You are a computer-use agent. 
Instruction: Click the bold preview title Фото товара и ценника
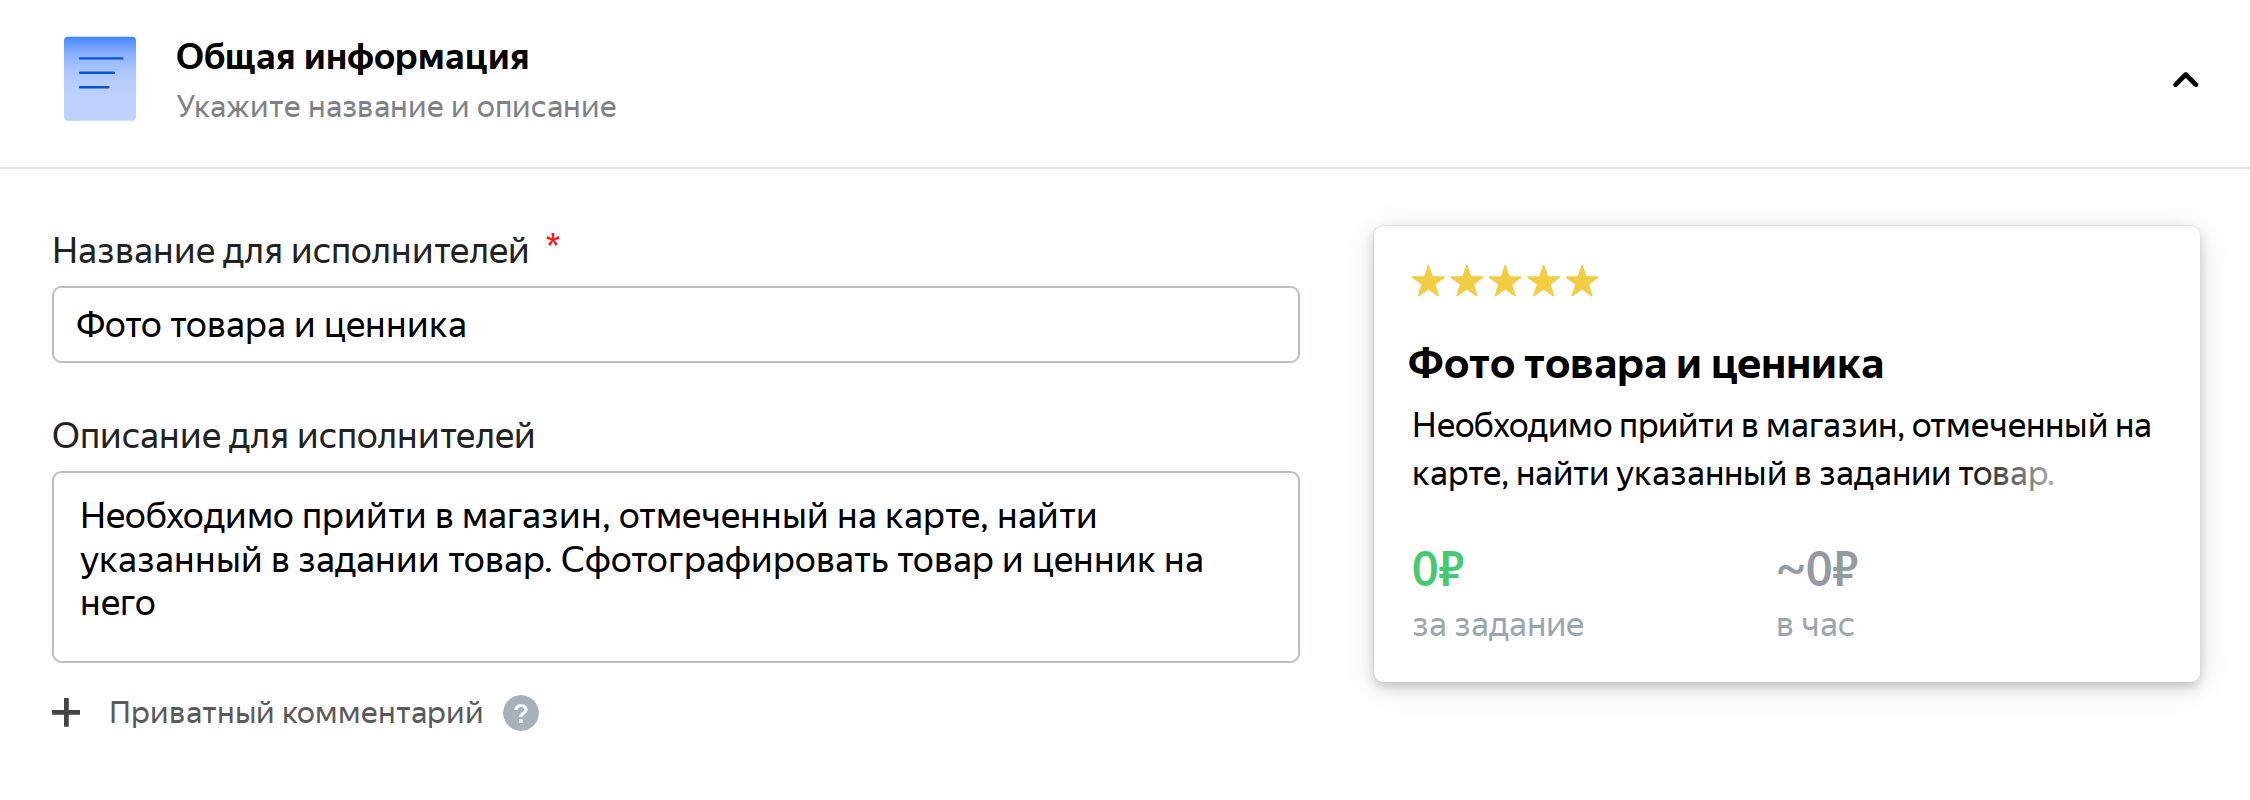pyautogui.click(x=1645, y=364)
